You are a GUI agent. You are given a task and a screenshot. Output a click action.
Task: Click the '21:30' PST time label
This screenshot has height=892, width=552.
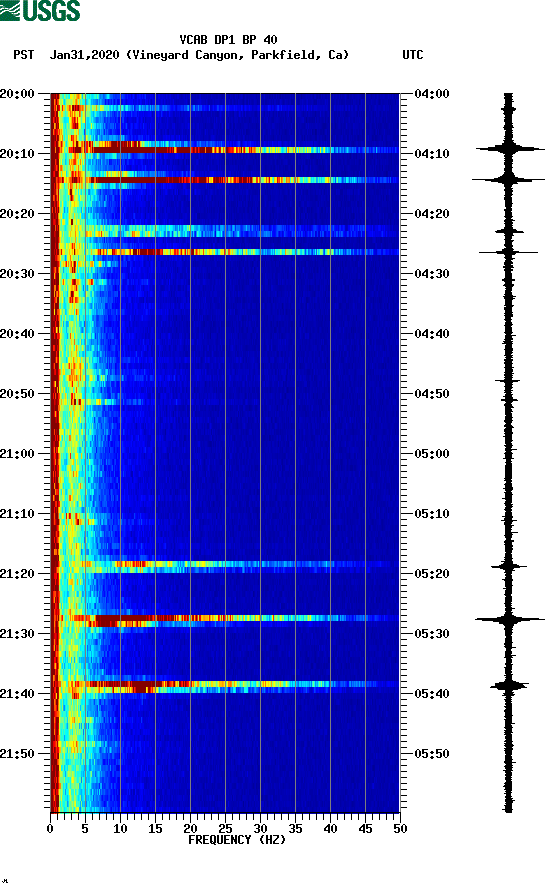17,634
